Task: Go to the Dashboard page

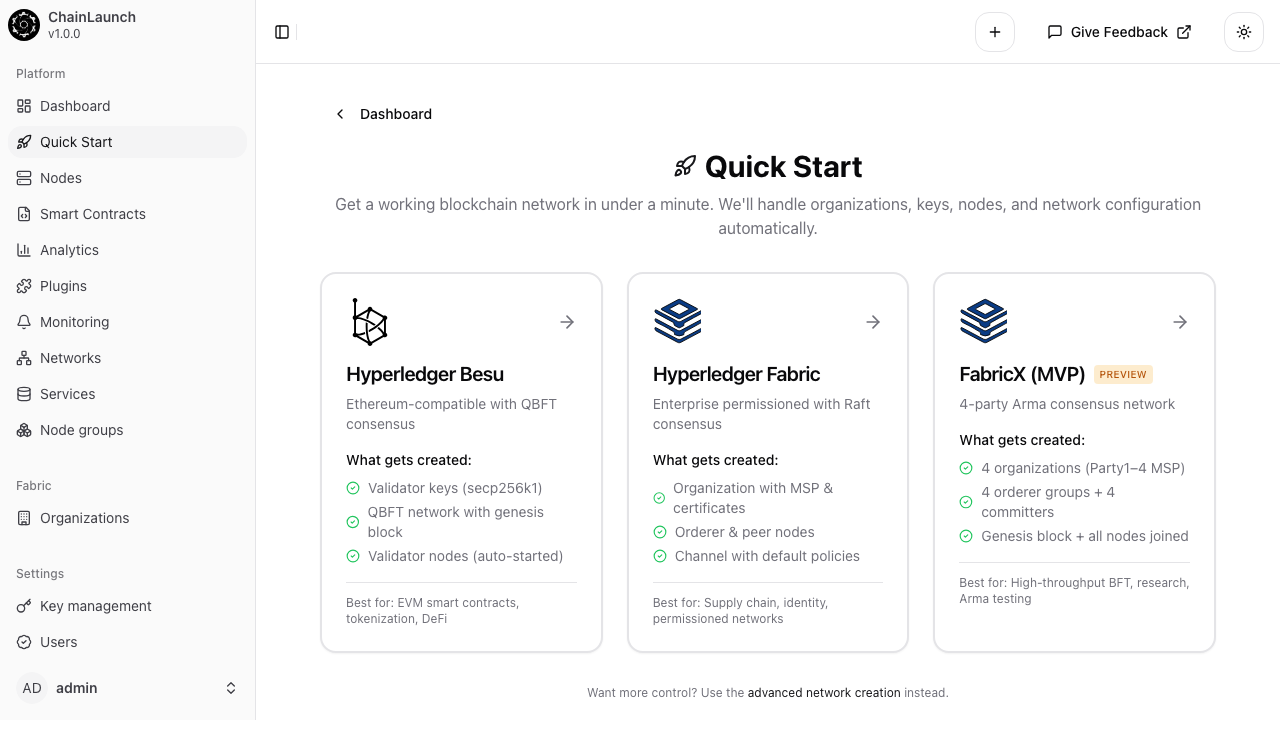Action: (x=75, y=105)
